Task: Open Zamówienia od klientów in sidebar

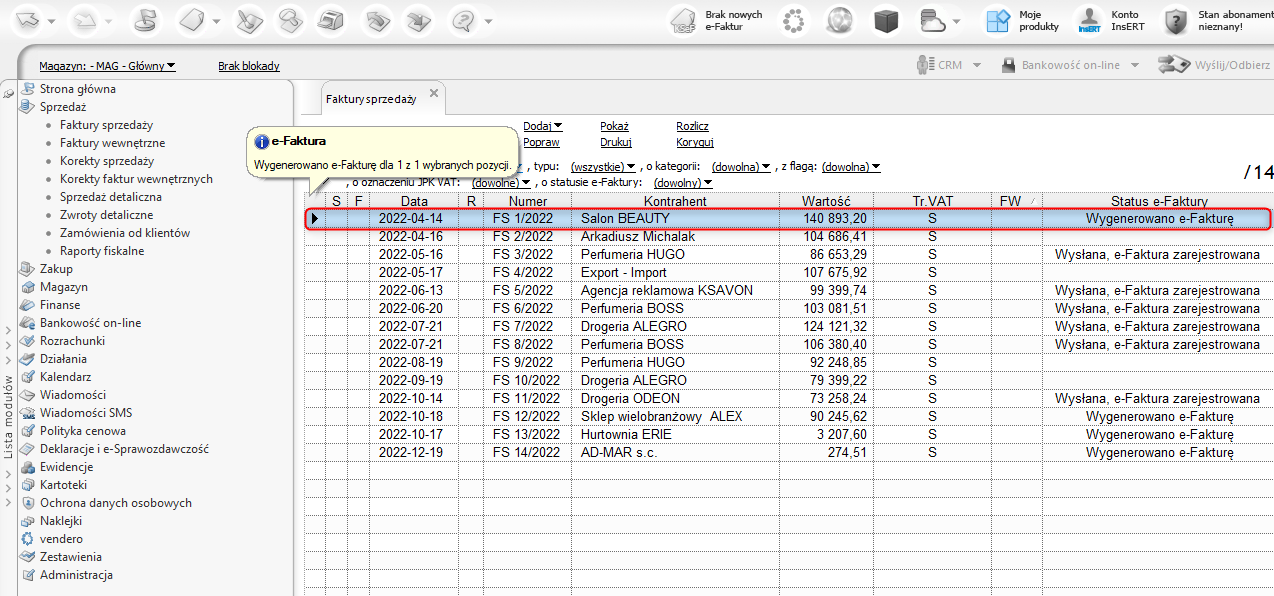Action: click(x=125, y=233)
